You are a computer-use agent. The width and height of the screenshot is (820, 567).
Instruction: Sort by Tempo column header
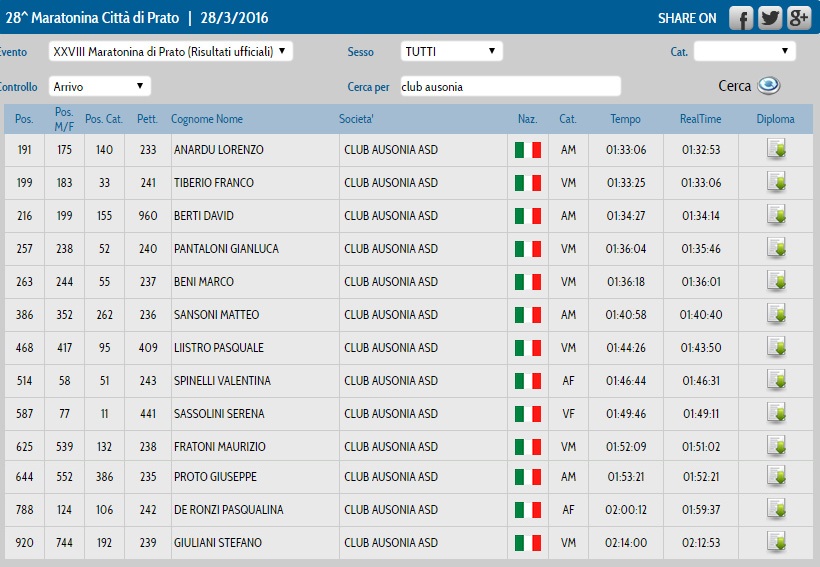(625, 119)
